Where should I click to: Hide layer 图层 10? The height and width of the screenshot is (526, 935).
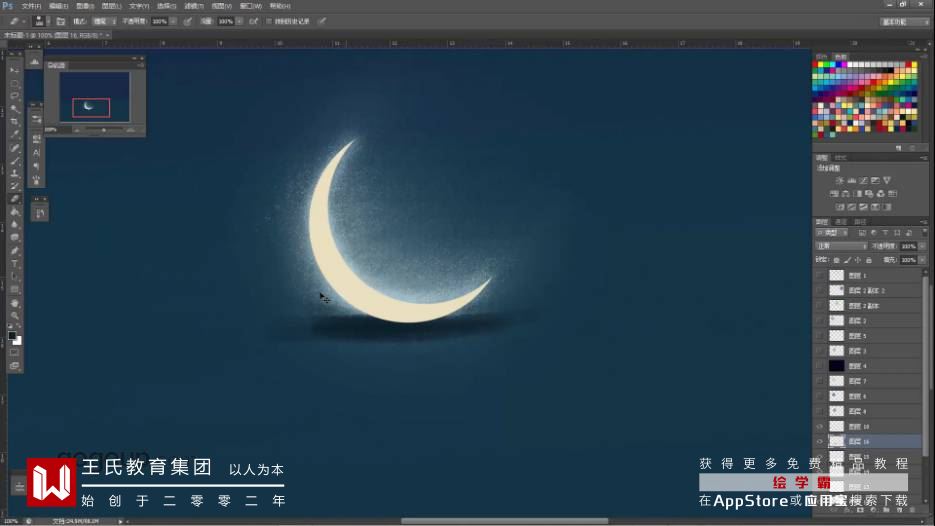(820, 426)
